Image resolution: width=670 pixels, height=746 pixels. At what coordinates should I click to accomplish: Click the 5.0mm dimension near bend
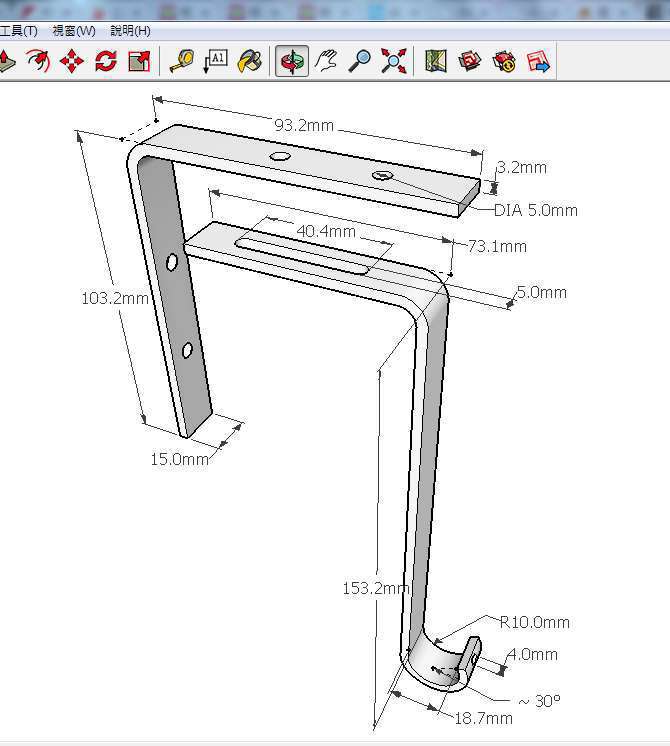coord(542,292)
